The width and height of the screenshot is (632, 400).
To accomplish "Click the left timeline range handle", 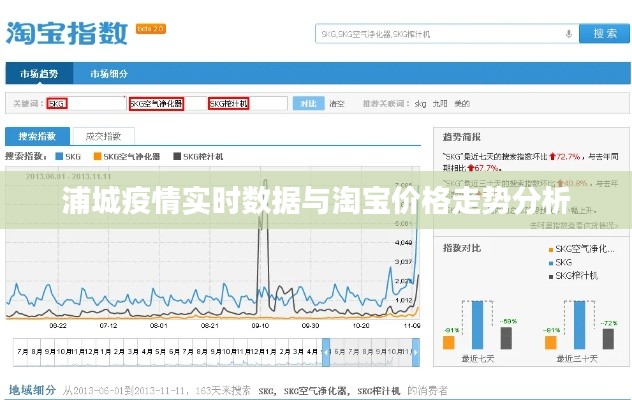I will [x=326, y=351].
